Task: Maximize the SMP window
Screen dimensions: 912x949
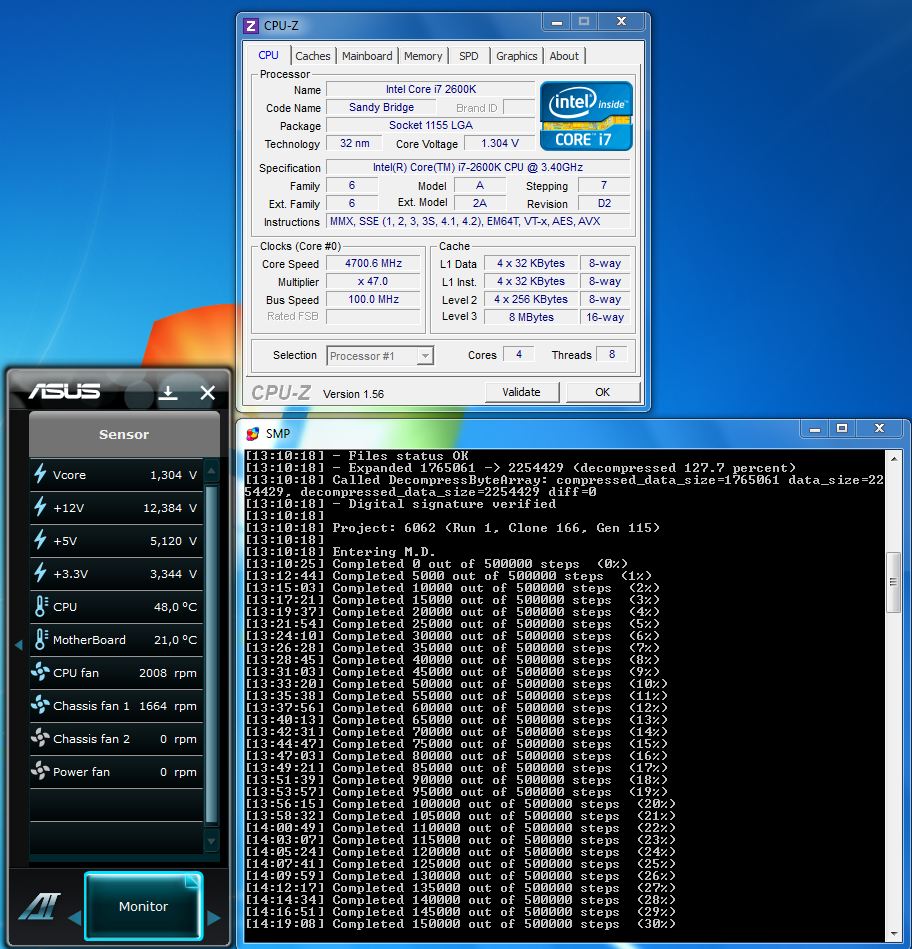Action: point(841,429)
